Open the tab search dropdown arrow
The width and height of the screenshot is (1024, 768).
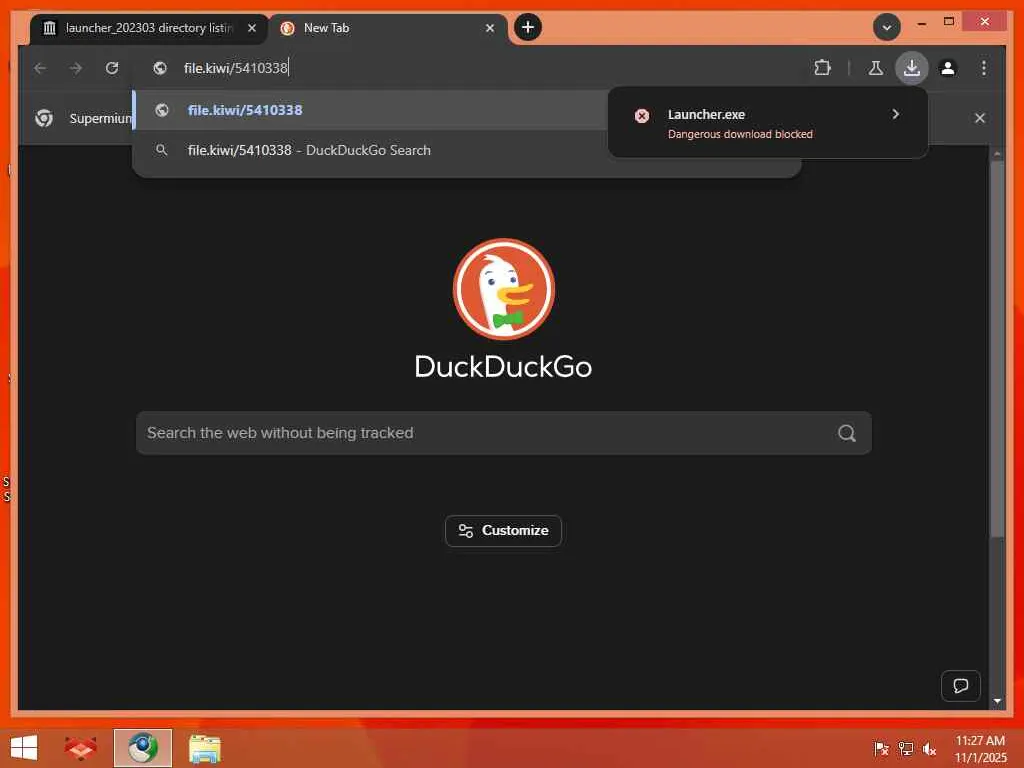(887, 27)
